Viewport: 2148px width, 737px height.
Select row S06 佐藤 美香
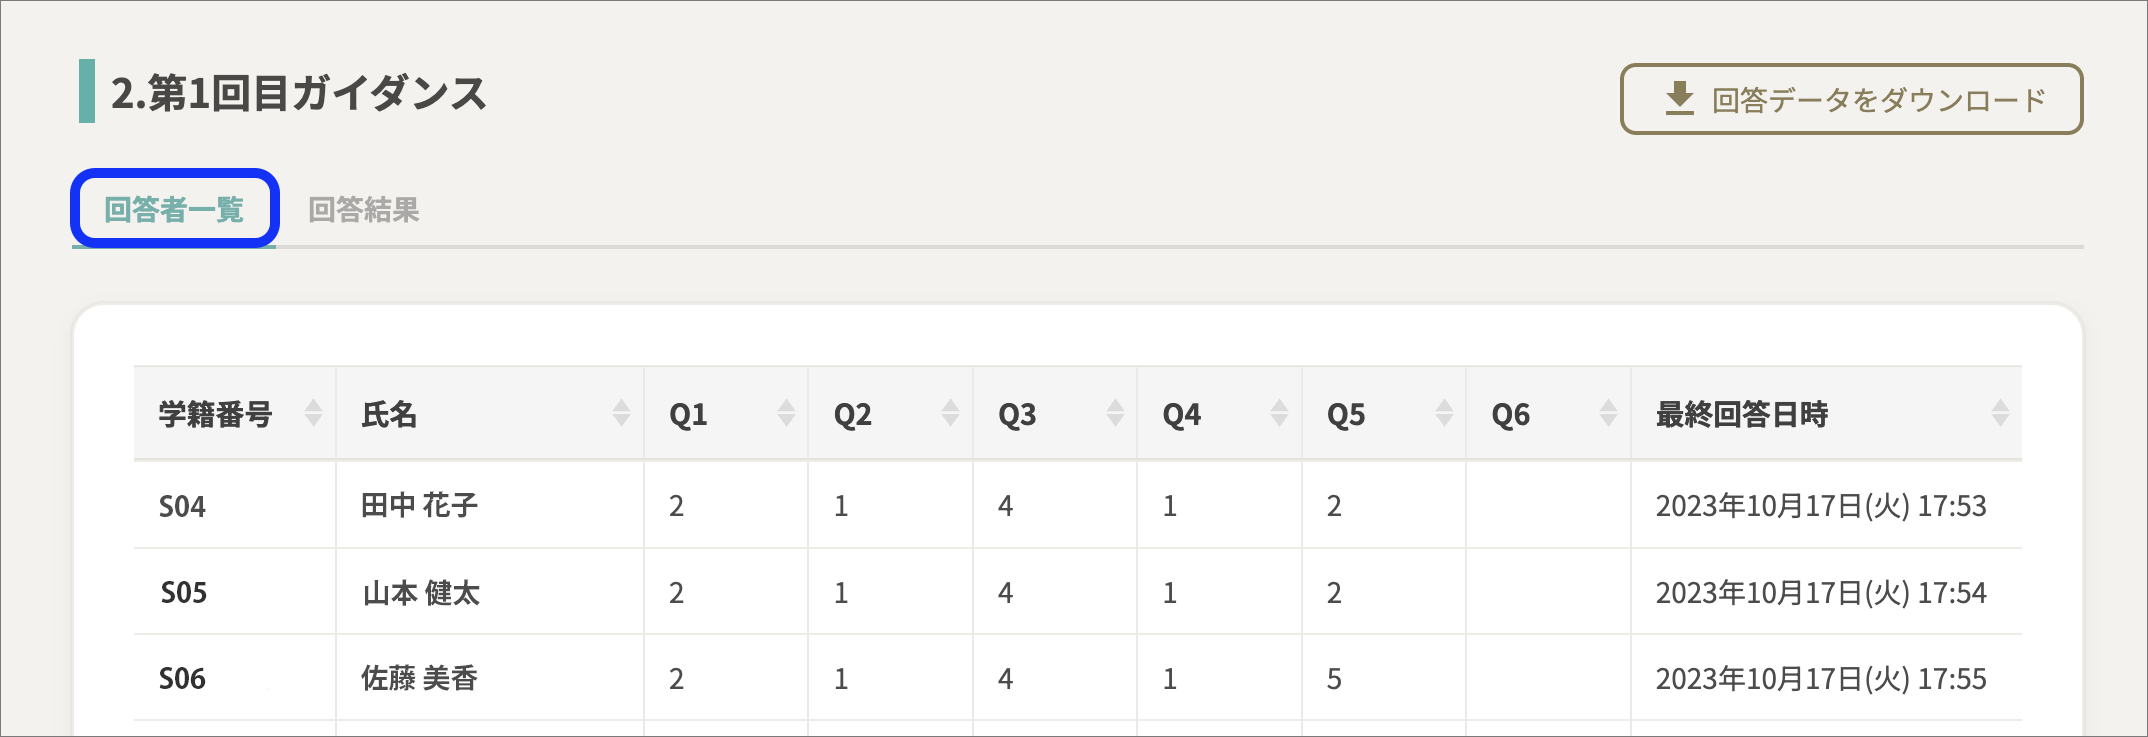pos(1078,678)
